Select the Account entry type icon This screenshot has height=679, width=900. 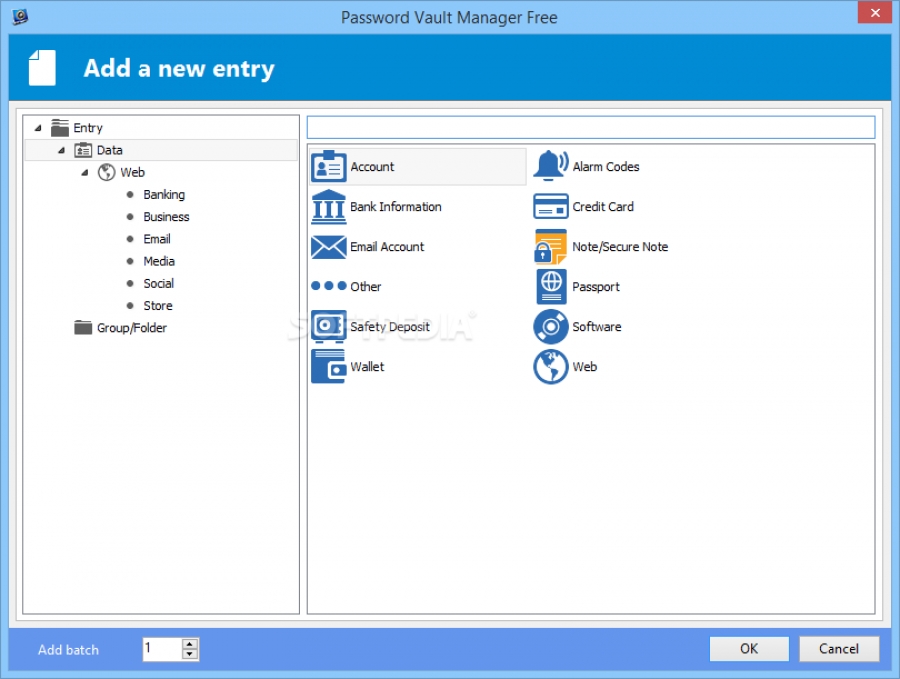click(x=328, y=166)
